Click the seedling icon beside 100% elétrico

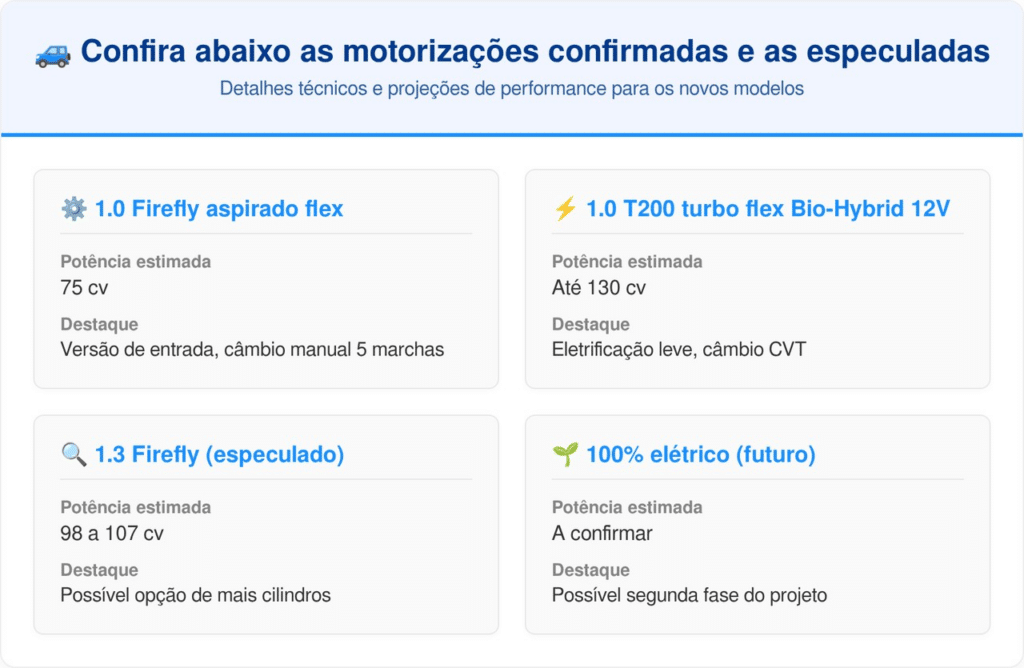tap(565, 455)
